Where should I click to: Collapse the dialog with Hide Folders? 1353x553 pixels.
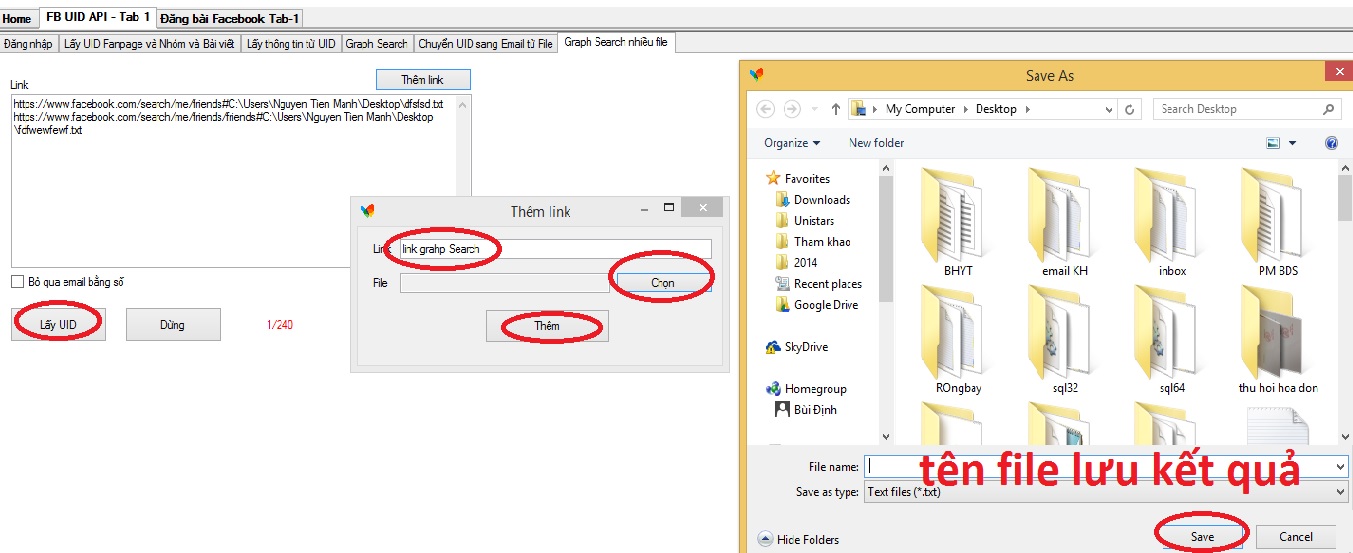[x=799, y=539]
